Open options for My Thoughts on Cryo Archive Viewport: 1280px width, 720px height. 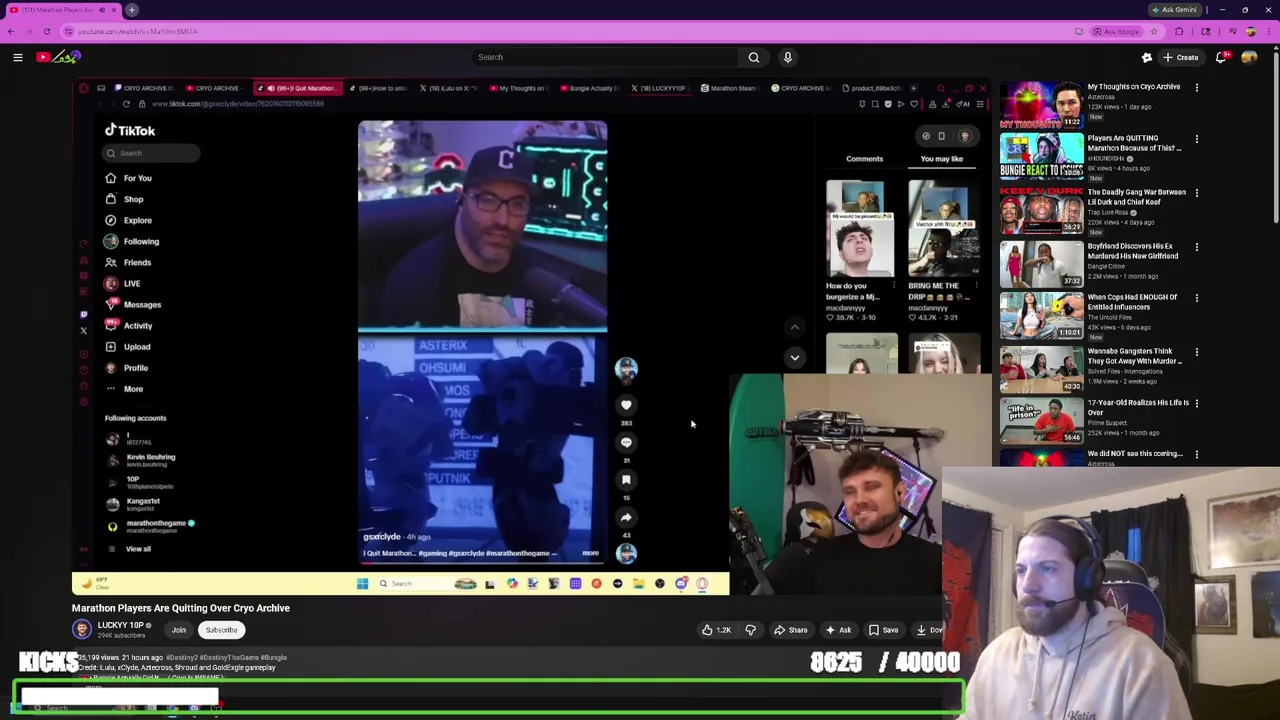[1196, 88]
